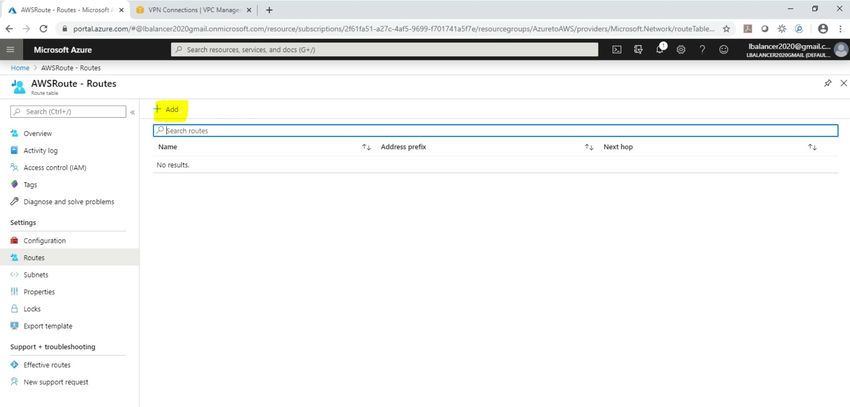850x407 pixels.
Task: Click the global Search resources box
Action: point(384,49)
